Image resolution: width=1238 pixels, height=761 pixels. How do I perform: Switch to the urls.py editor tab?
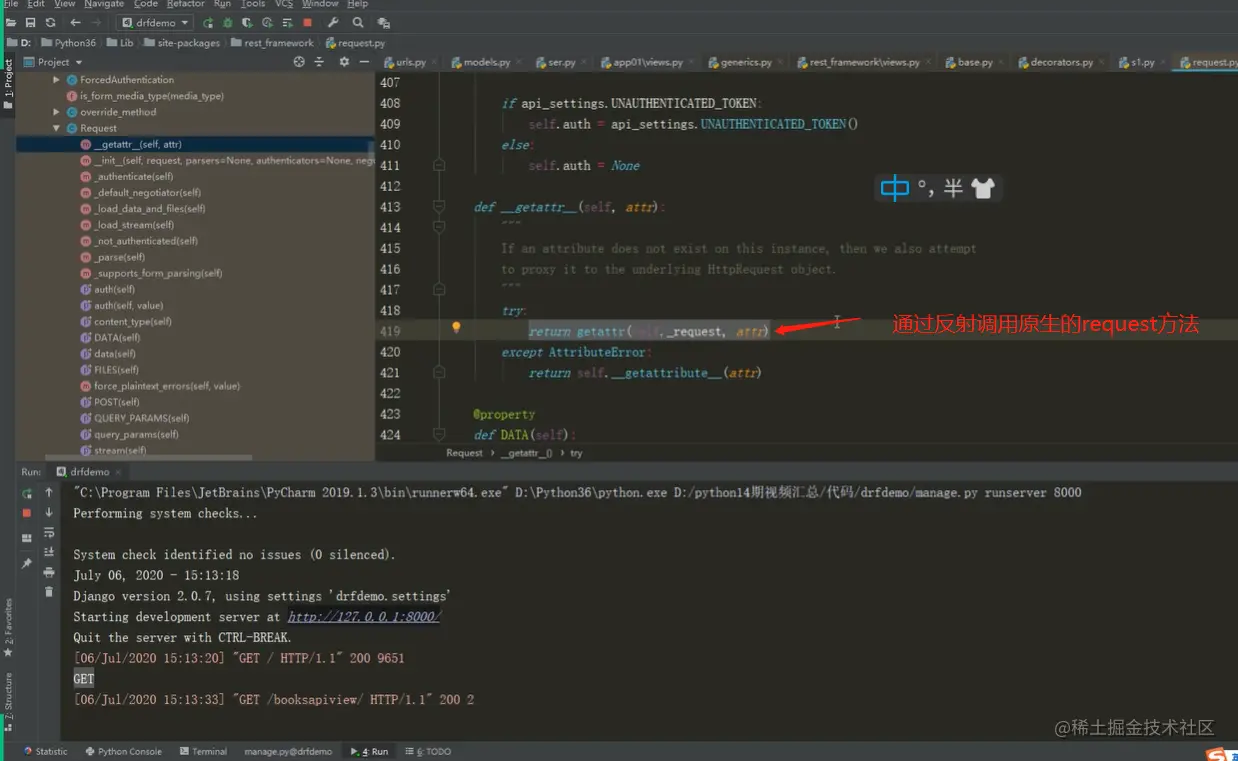pyautogui.click(x=410, y=62)
